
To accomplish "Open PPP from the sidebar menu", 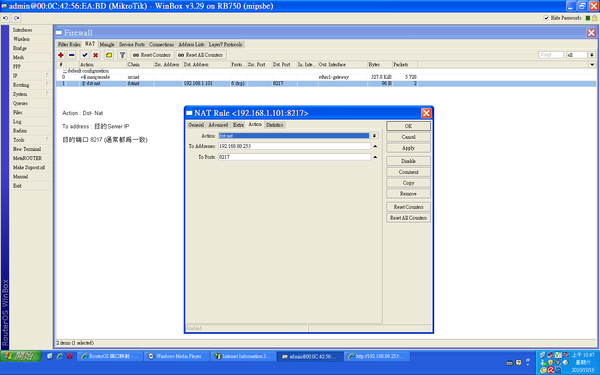I will 31,67.
